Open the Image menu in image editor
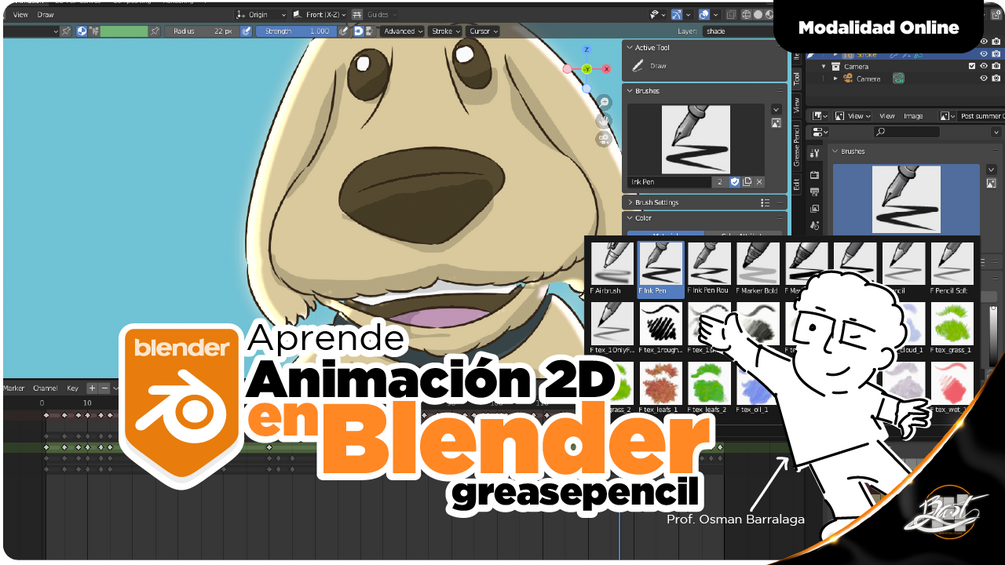 point(913,116)
